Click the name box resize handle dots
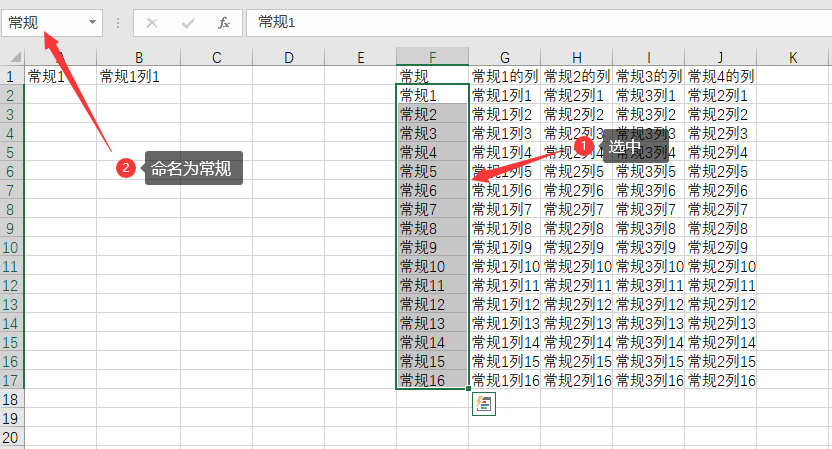 [x=118, y=22]
